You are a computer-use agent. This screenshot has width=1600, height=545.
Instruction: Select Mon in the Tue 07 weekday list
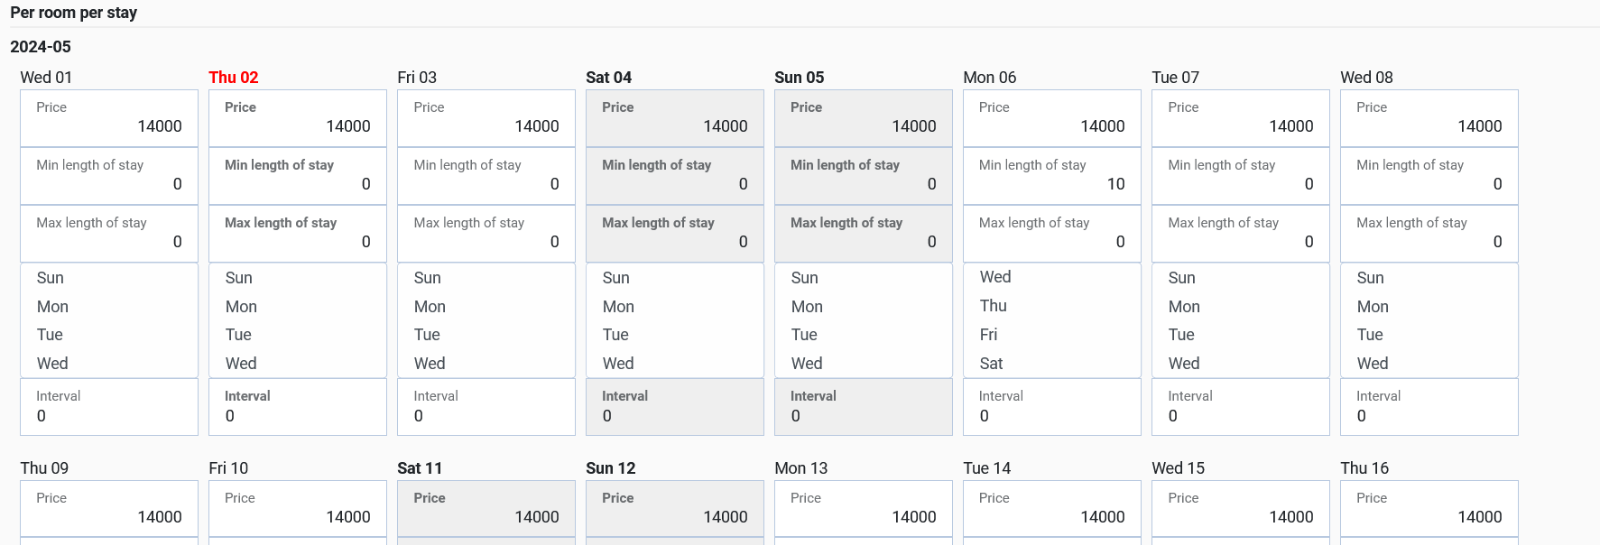click(x=1184, y=307)
